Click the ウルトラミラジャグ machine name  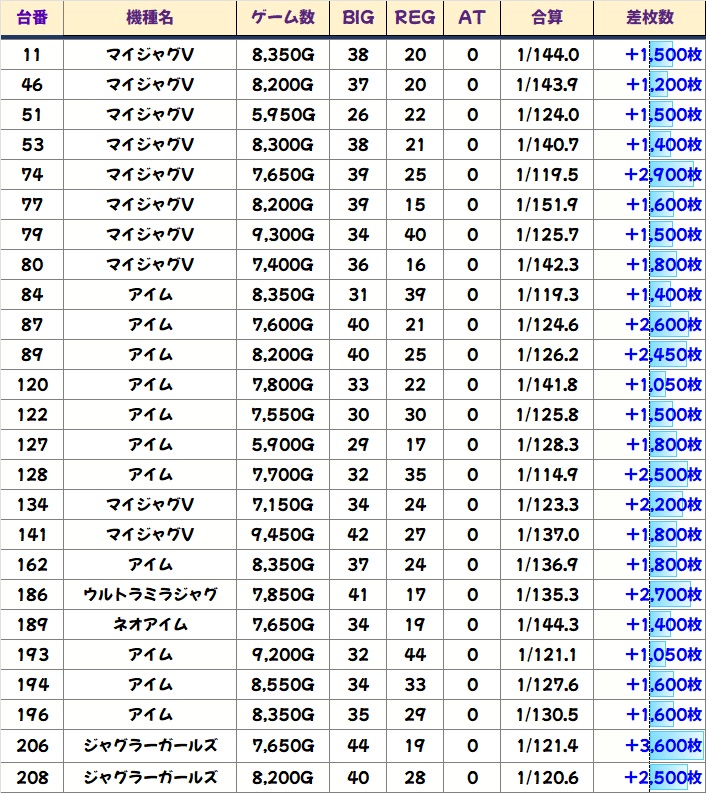click(150, 595)
